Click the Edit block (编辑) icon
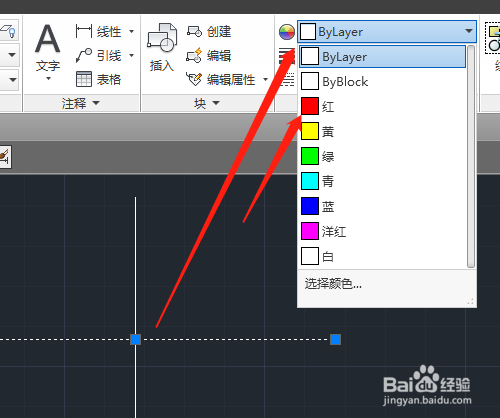The width and height of the screenshot is (500, 418). [x=194, y=55]
